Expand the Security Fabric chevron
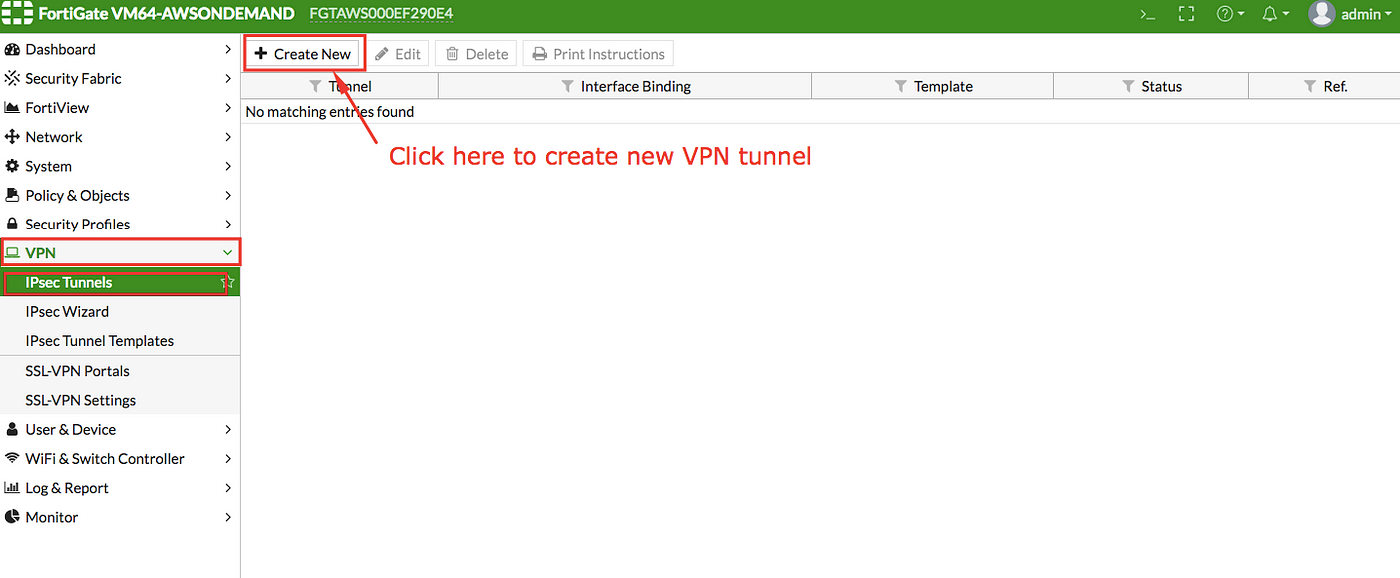 [228, 78]
